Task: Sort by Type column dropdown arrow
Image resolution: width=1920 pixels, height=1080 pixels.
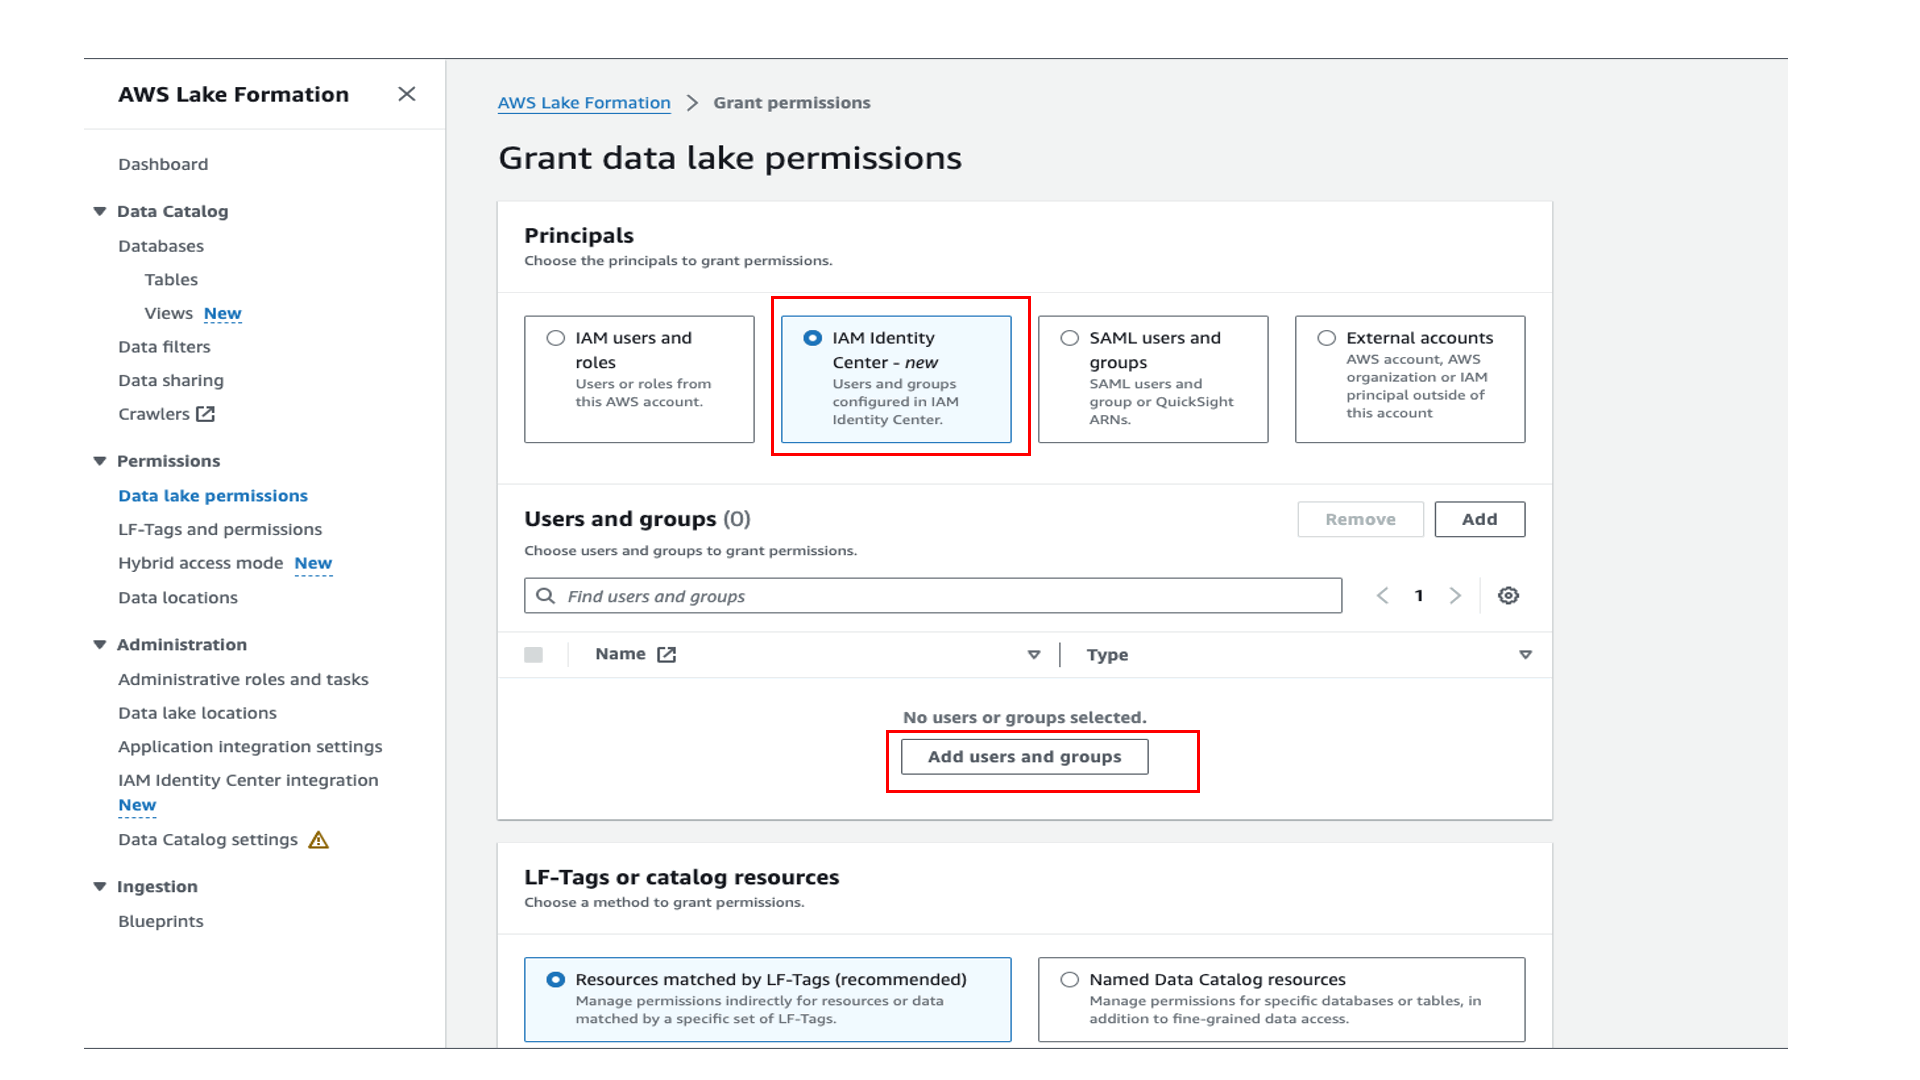Action: click(x=1525, y=655)
